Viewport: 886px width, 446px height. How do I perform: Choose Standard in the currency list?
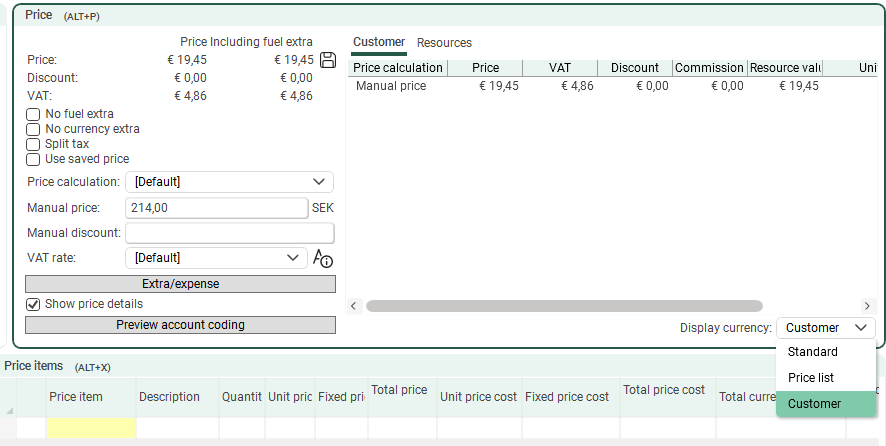point(813,352)
